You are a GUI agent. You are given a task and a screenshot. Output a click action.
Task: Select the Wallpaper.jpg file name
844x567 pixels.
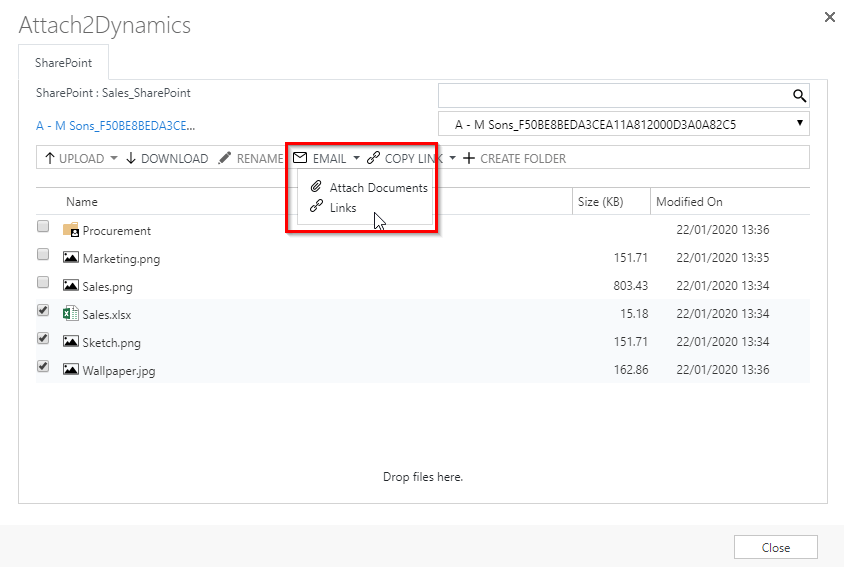pyautogui.click(x=119, y=371)
